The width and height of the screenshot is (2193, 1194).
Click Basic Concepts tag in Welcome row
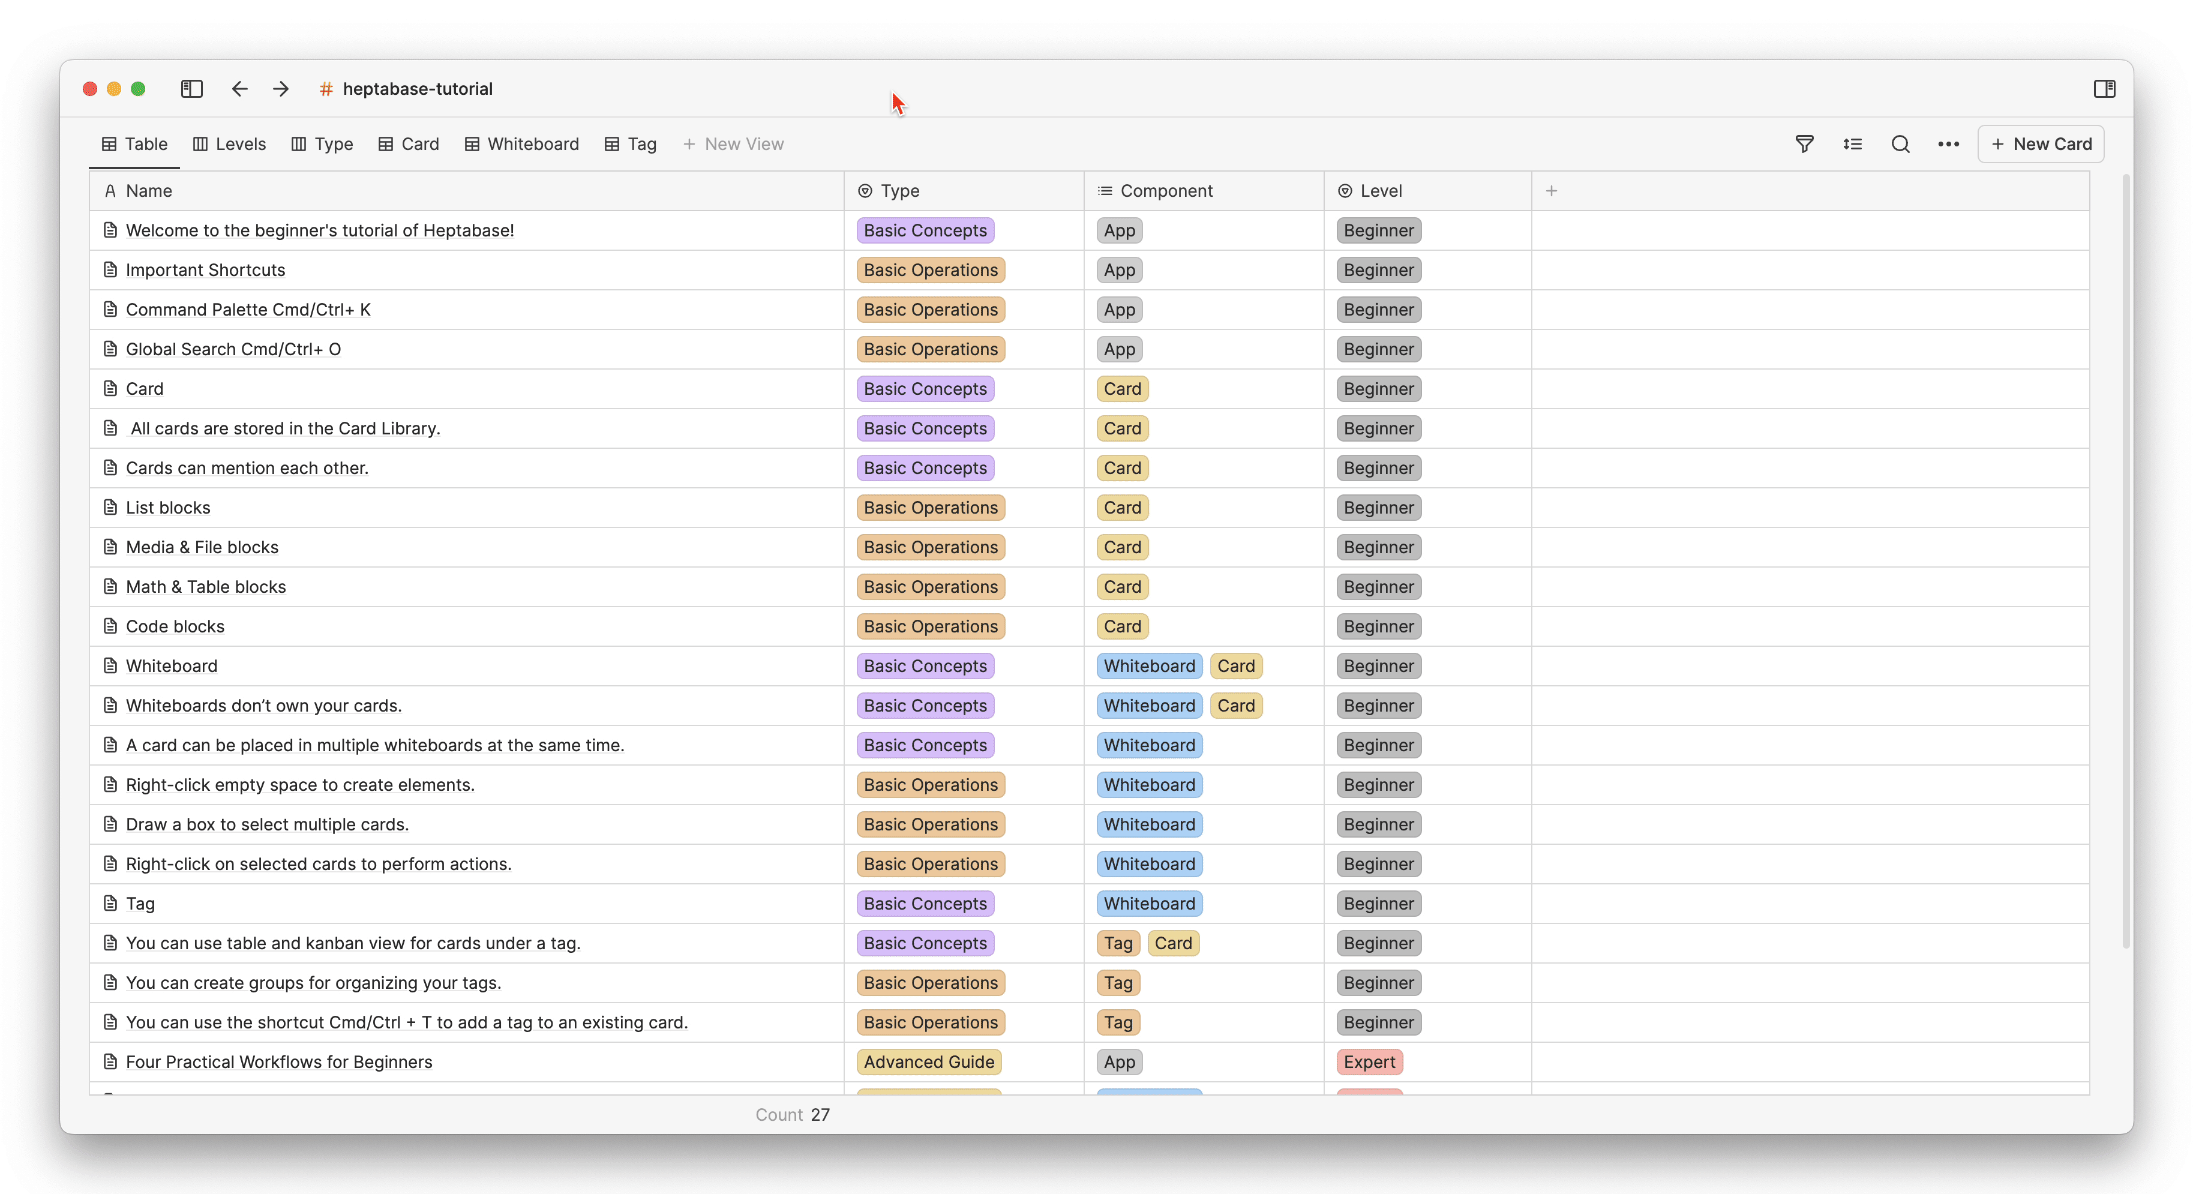(x=925, y=231)
